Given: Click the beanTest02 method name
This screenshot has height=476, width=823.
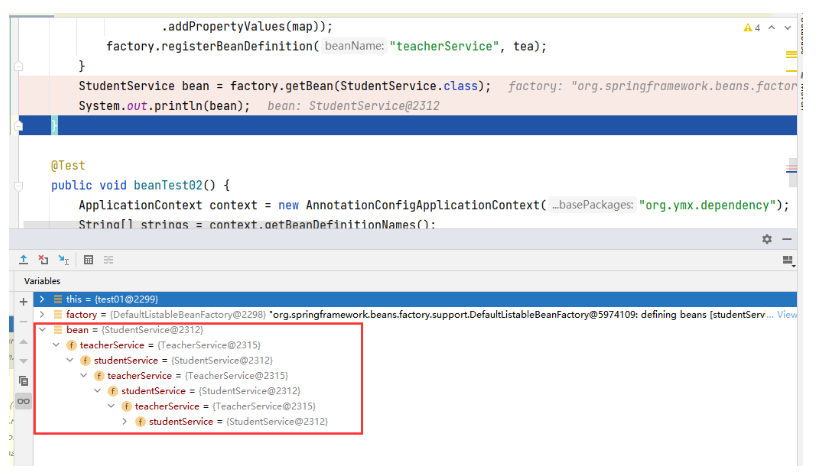Looking at the screenshot, I should click(168, 185).
